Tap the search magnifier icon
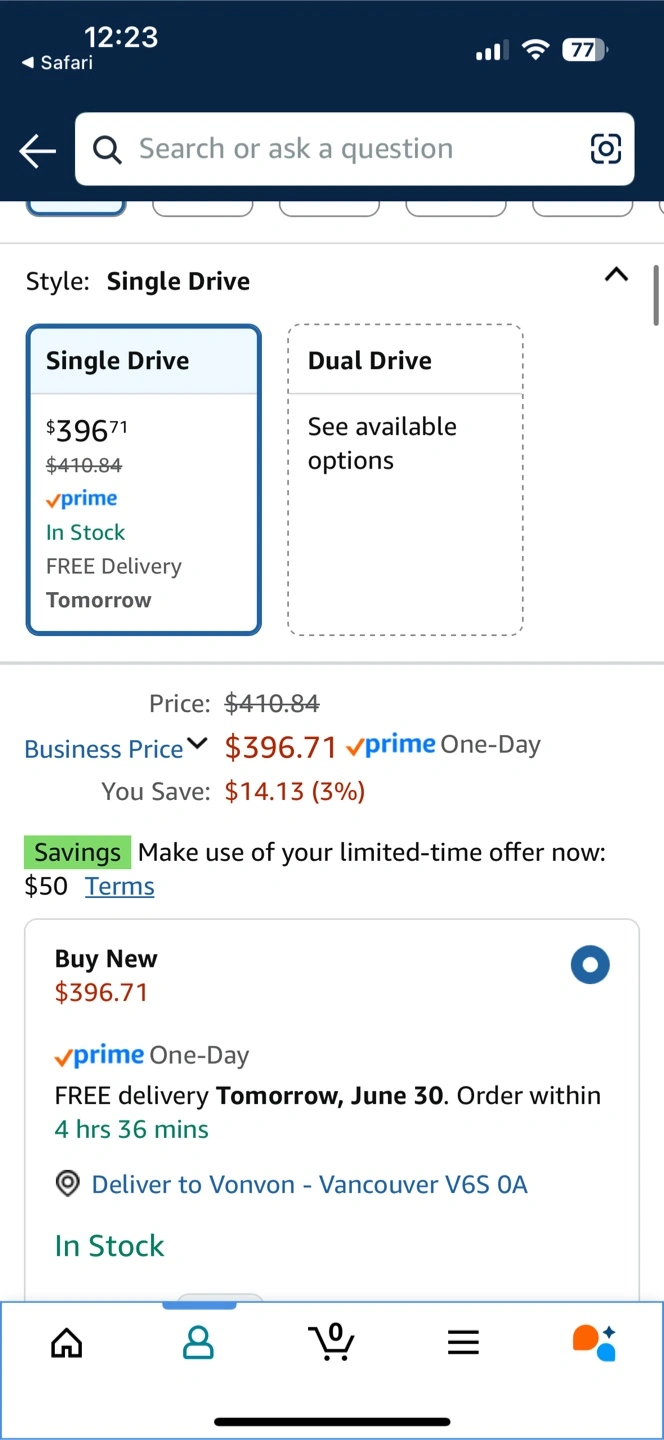 (107, 150)
